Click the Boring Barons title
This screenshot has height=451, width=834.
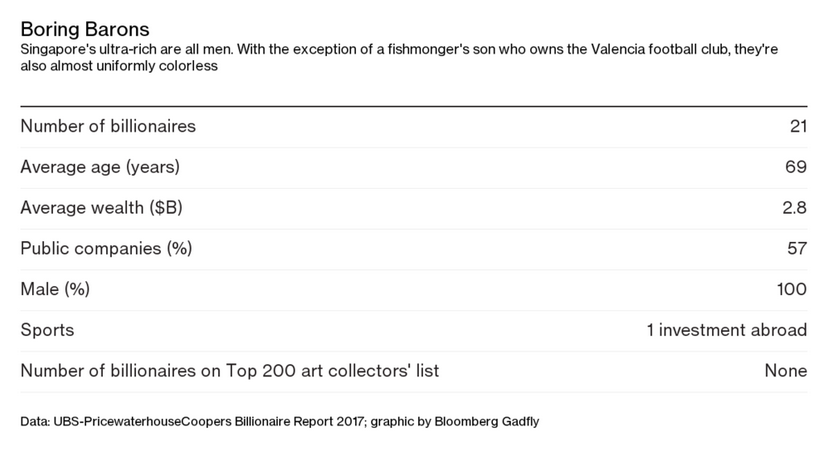point(85,29)
